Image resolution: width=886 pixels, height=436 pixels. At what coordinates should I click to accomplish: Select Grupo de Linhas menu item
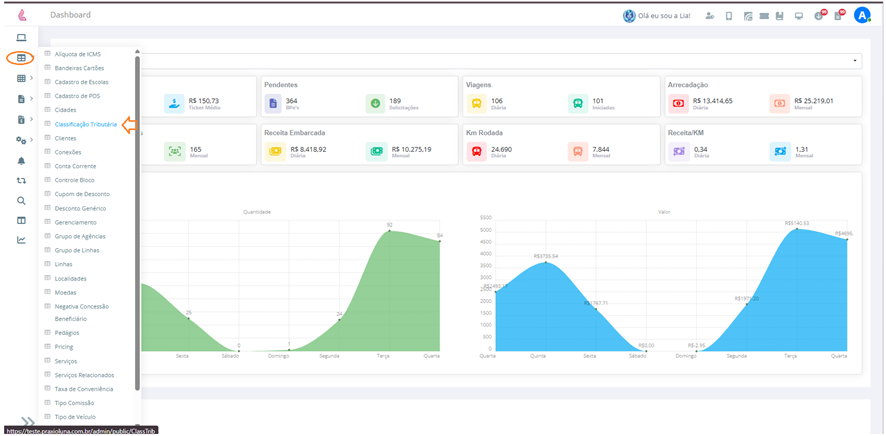pyautogui.click(x=77, y=250)
